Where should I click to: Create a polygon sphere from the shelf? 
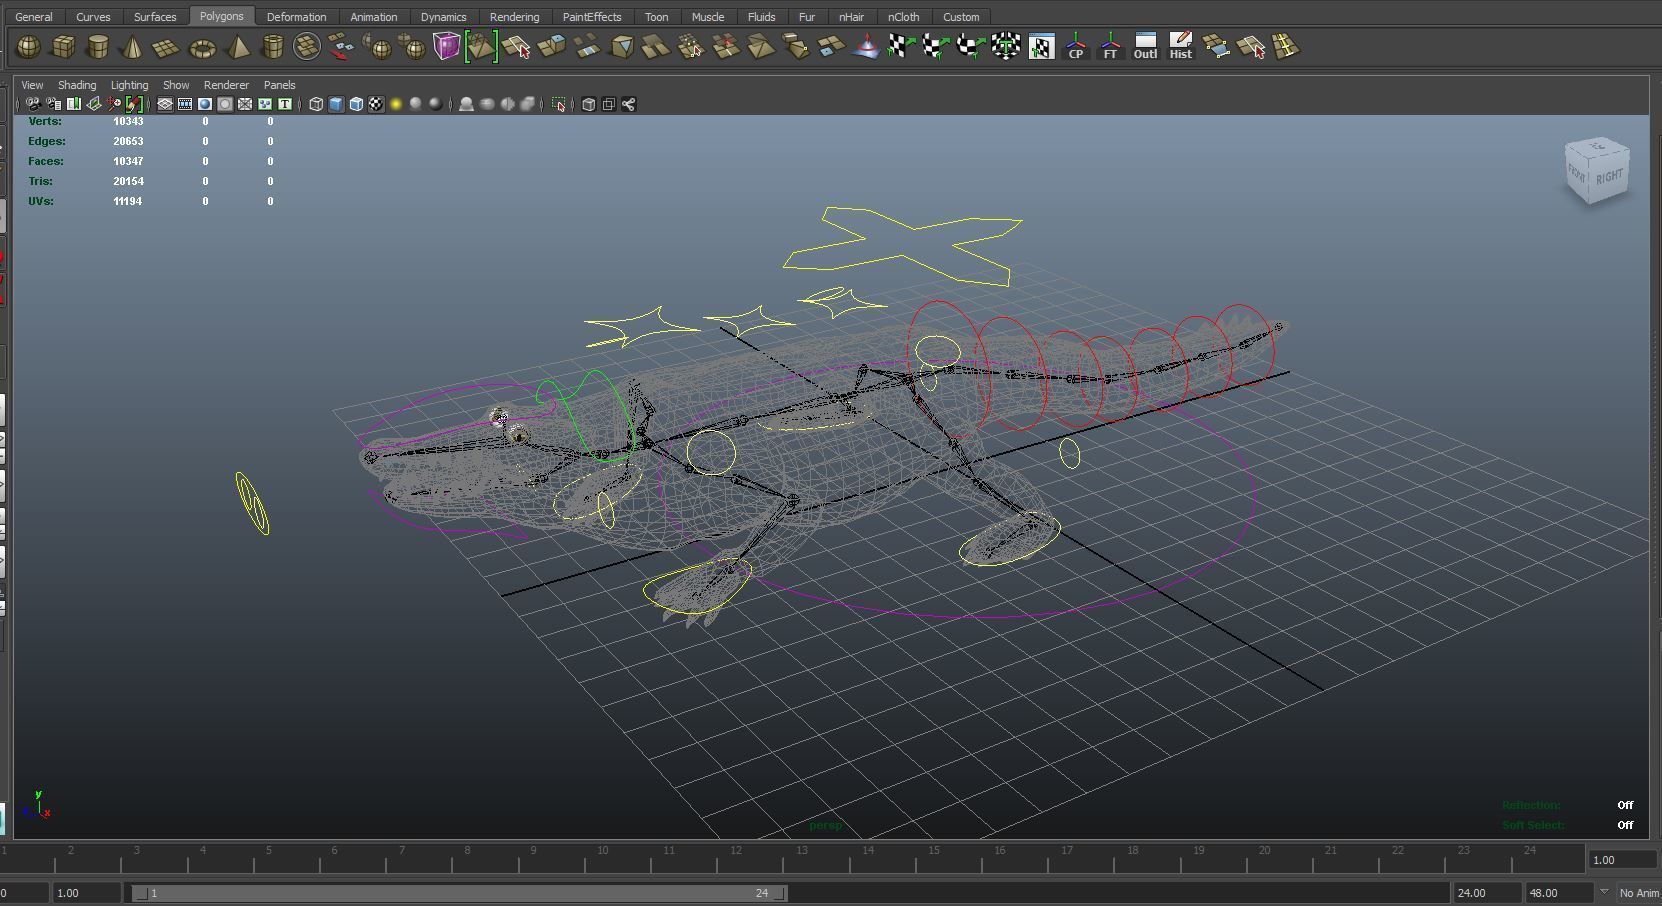(29, 47)
